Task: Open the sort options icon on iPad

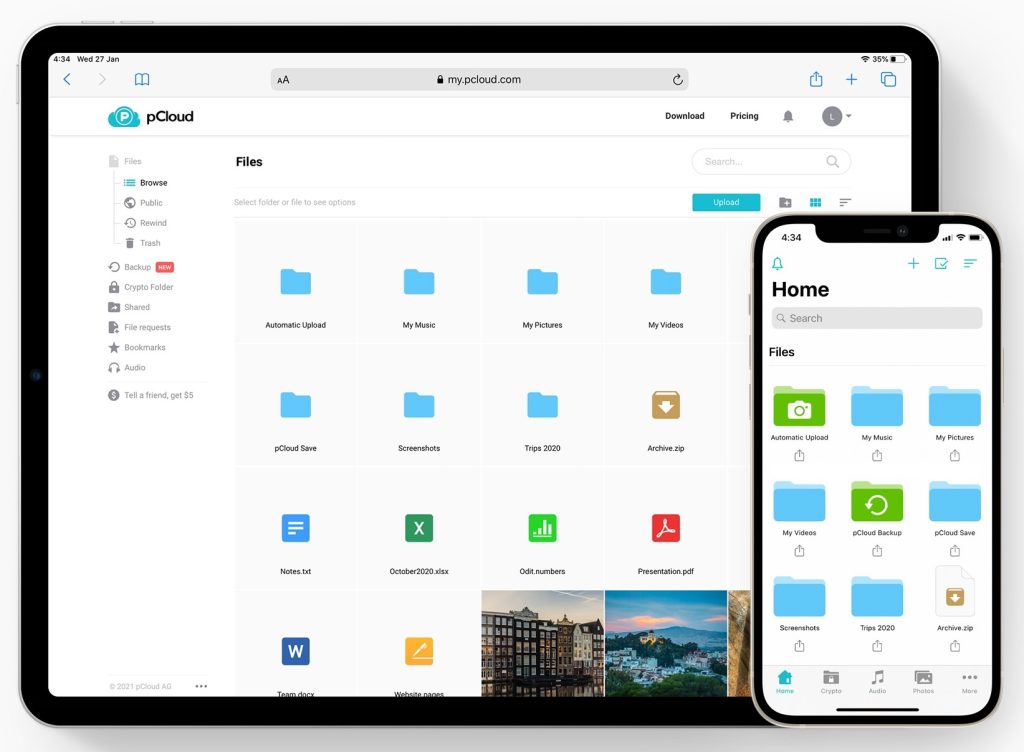Action: coord(845,202)
